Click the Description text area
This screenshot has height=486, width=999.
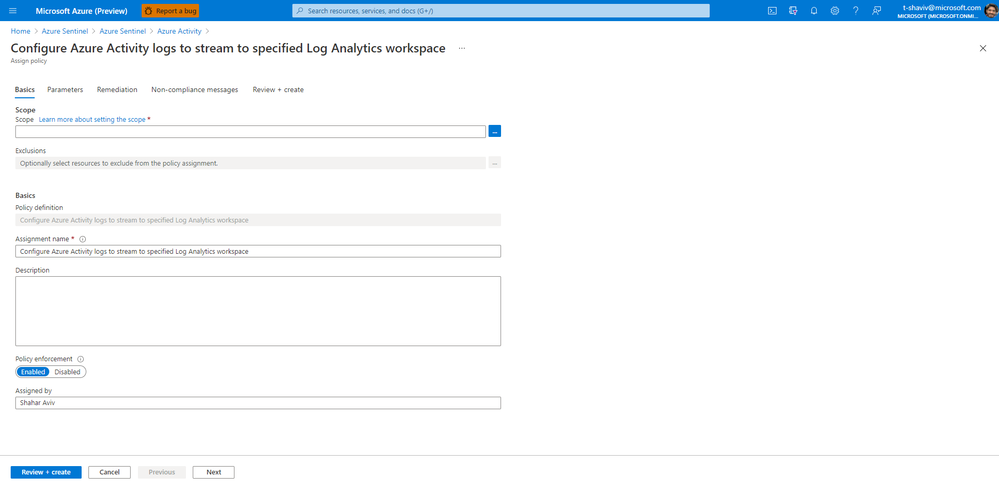coord(258,311)
